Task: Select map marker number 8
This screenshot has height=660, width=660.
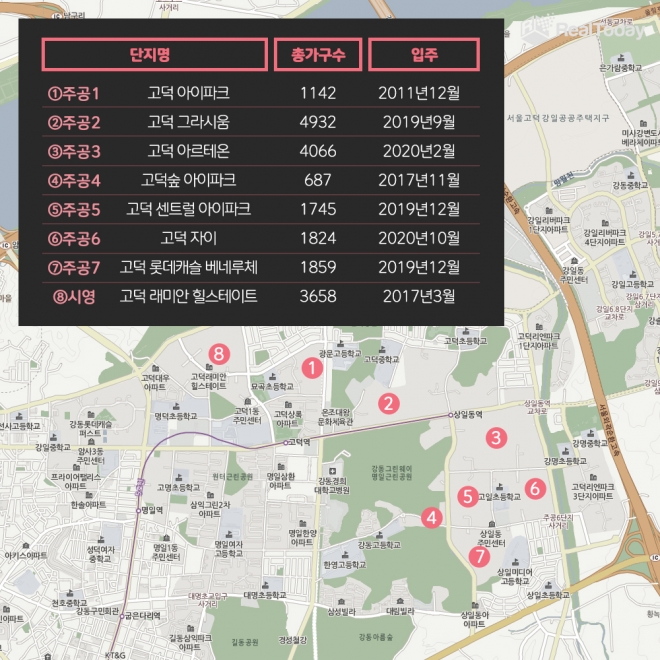Action: (219, 354)
